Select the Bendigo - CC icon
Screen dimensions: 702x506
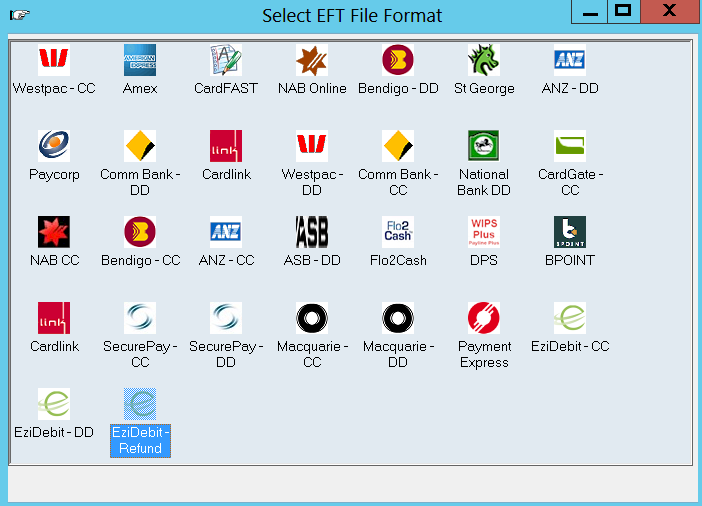click(140, 232)
